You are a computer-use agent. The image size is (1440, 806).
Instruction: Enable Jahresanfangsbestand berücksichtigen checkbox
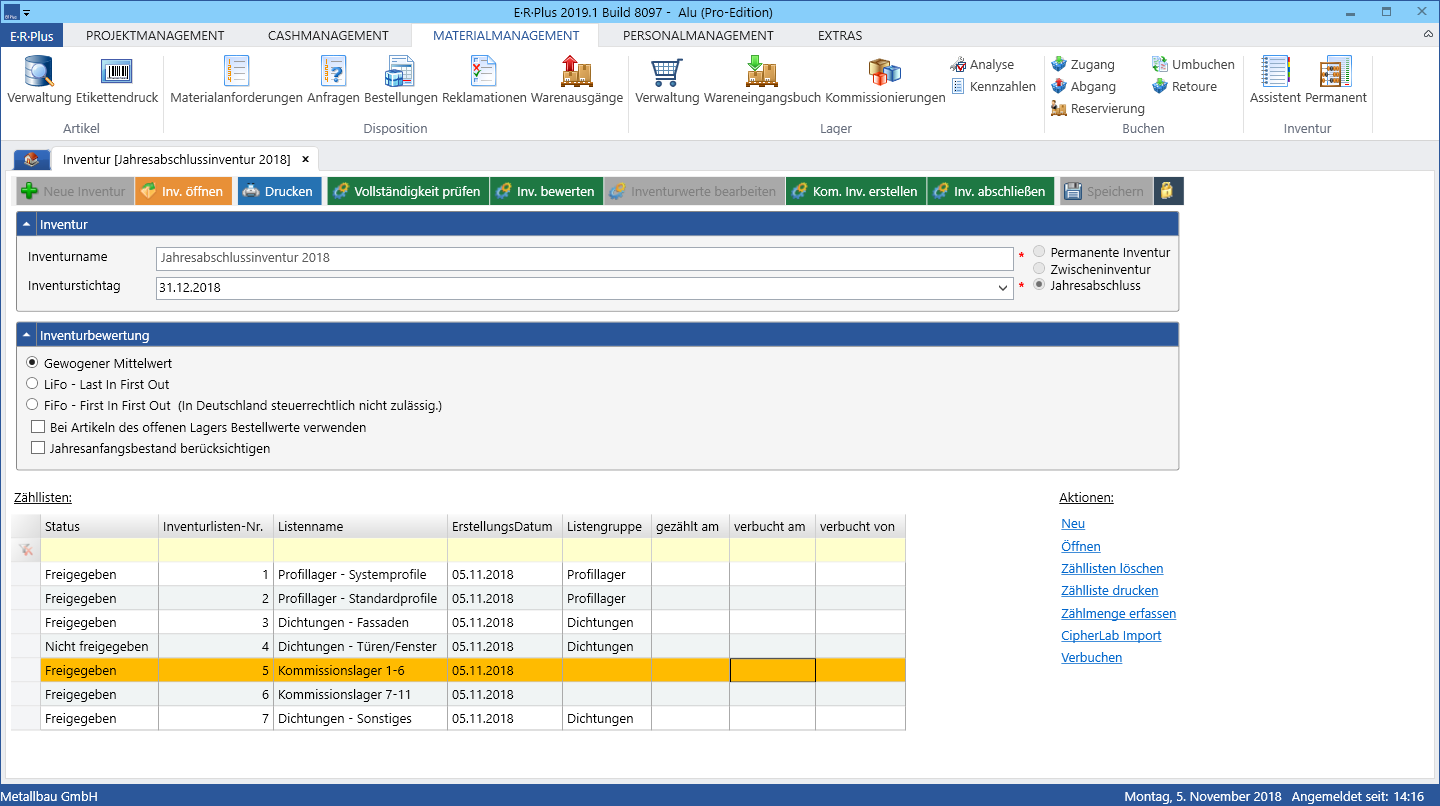tap(39, 448)
